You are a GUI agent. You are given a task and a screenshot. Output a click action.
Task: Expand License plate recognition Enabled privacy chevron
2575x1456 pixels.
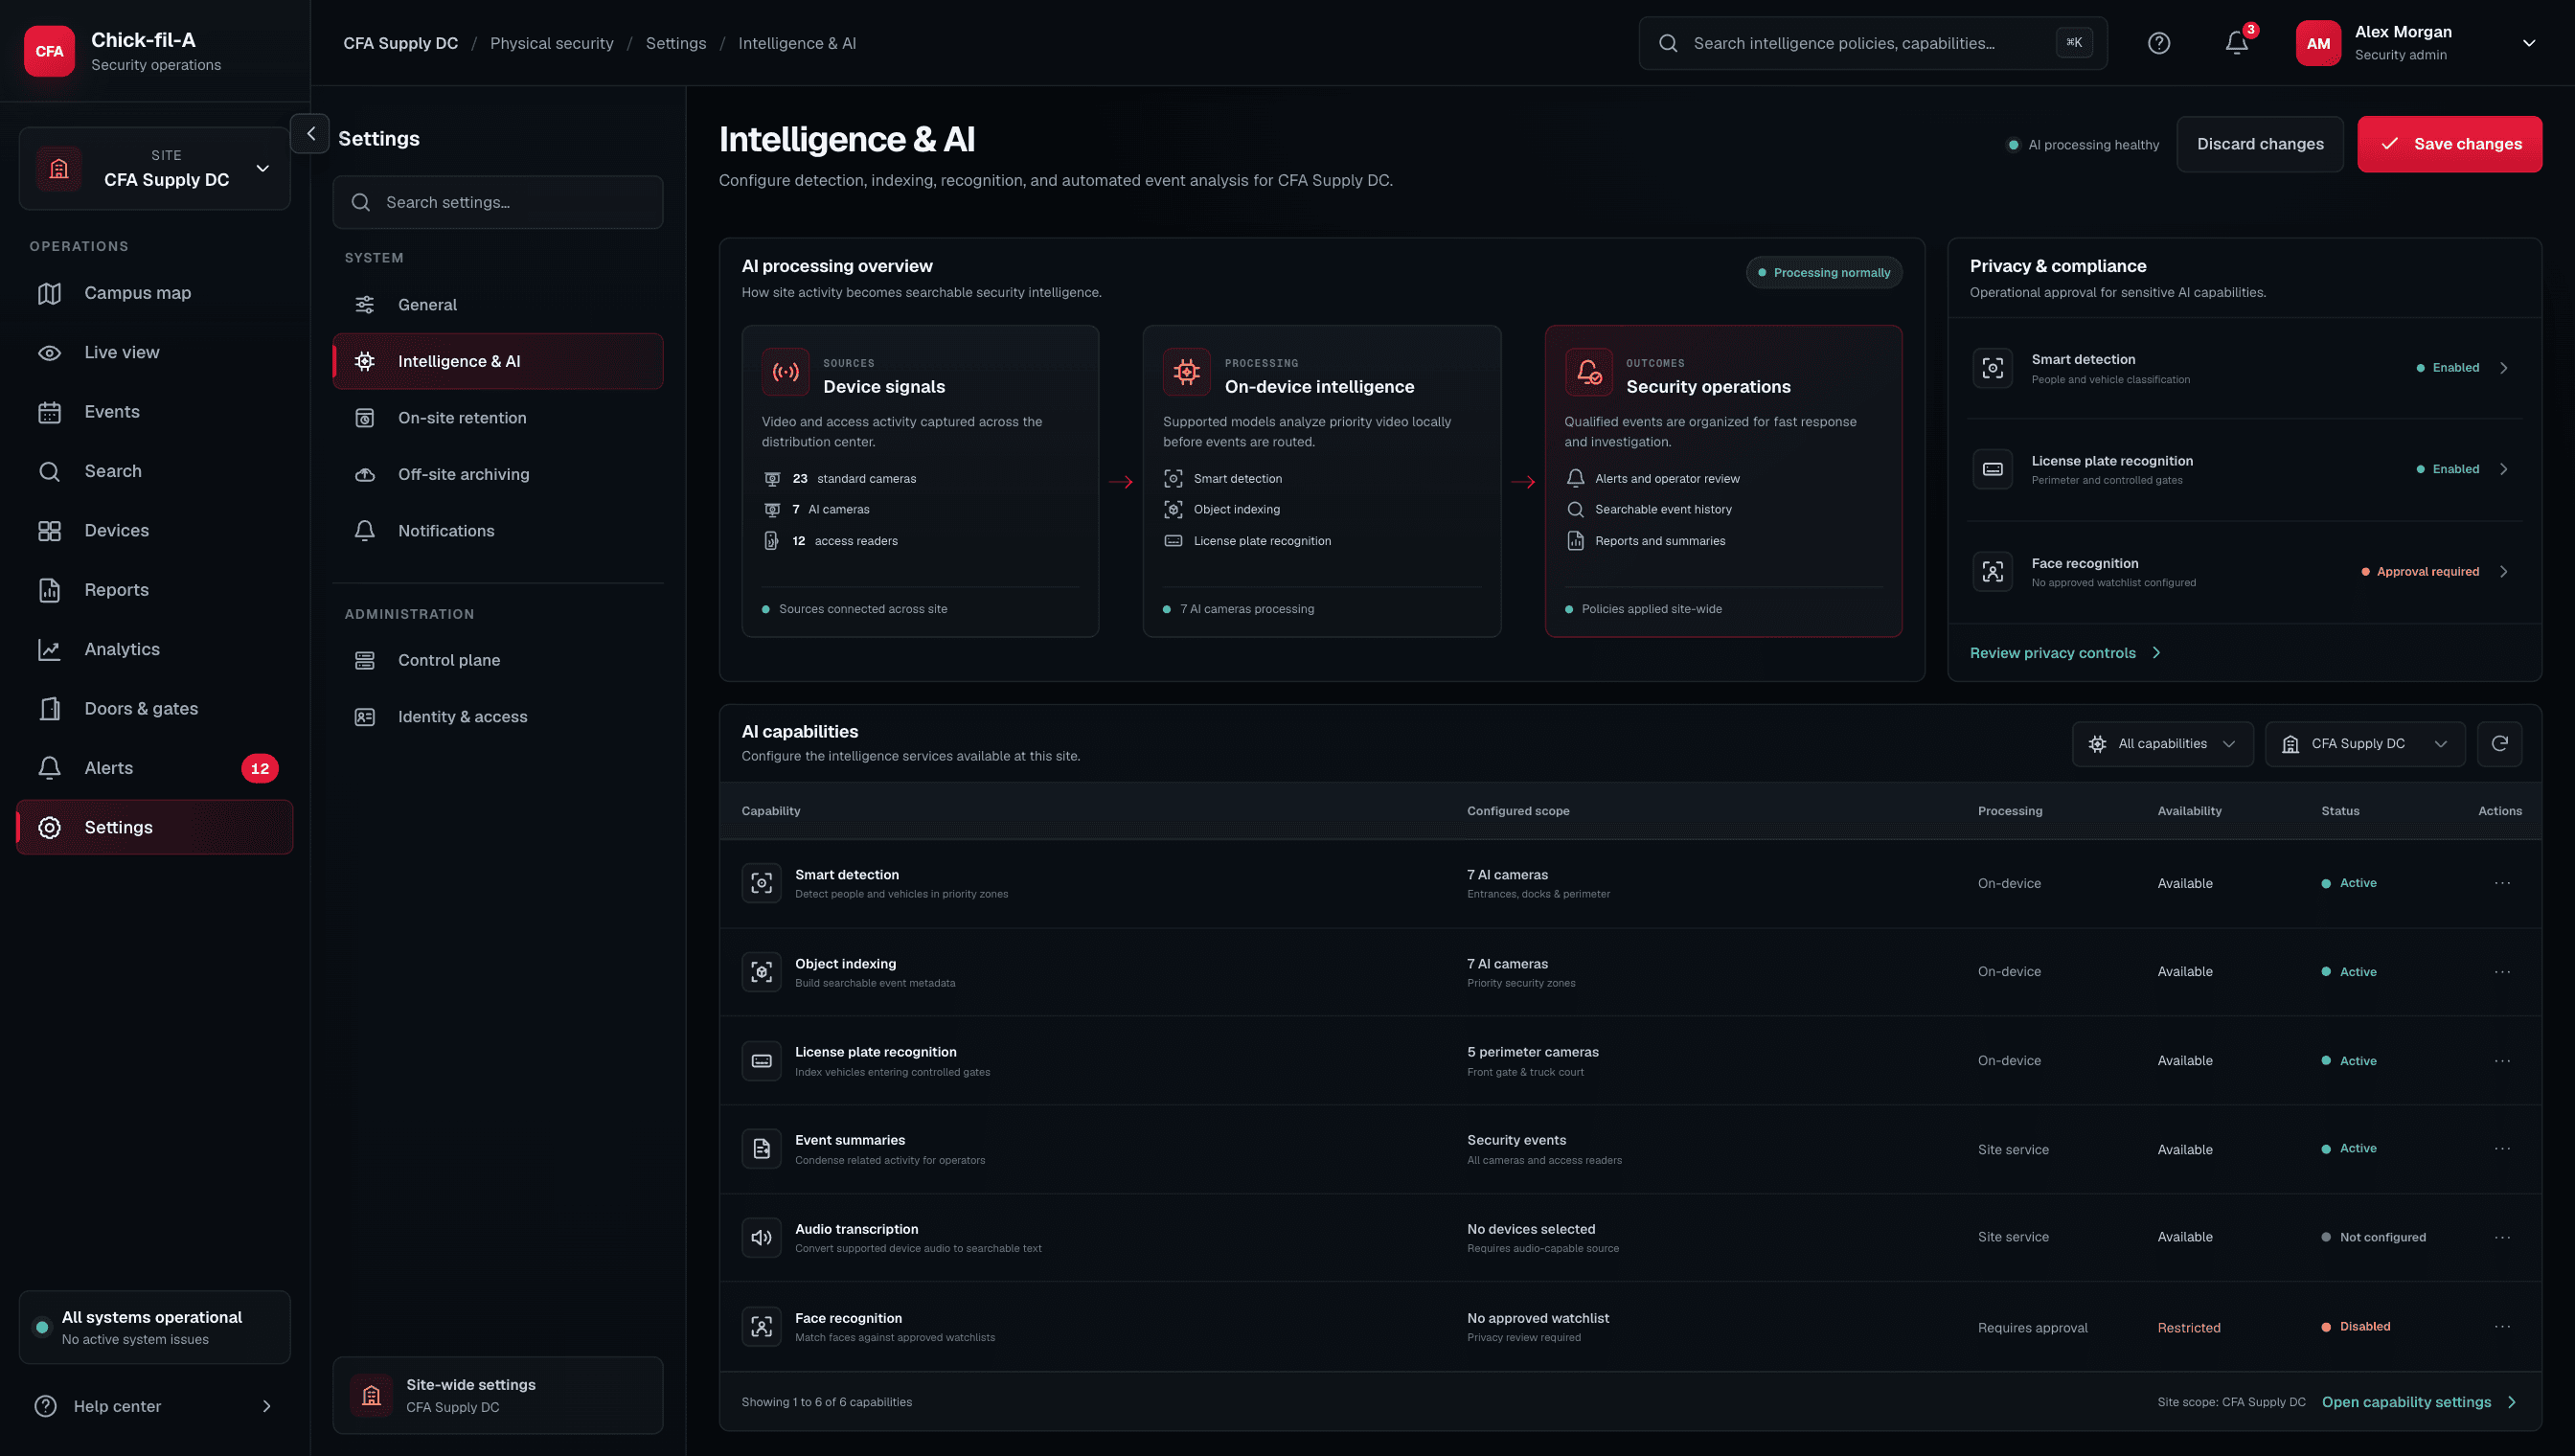(x=2503, y=469)
